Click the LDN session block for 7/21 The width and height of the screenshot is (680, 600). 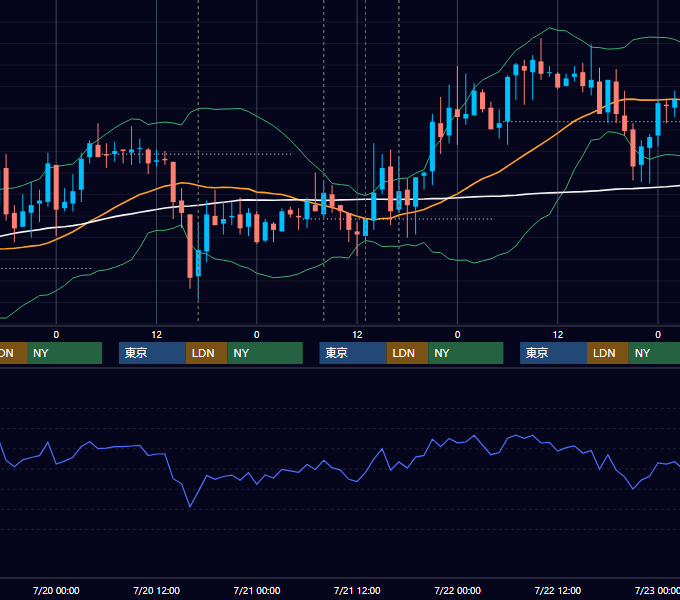[x=407, y=353]
